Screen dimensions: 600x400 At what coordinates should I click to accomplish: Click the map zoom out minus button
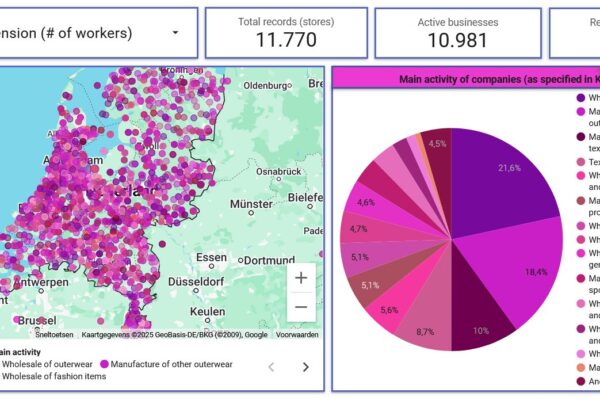302,307
